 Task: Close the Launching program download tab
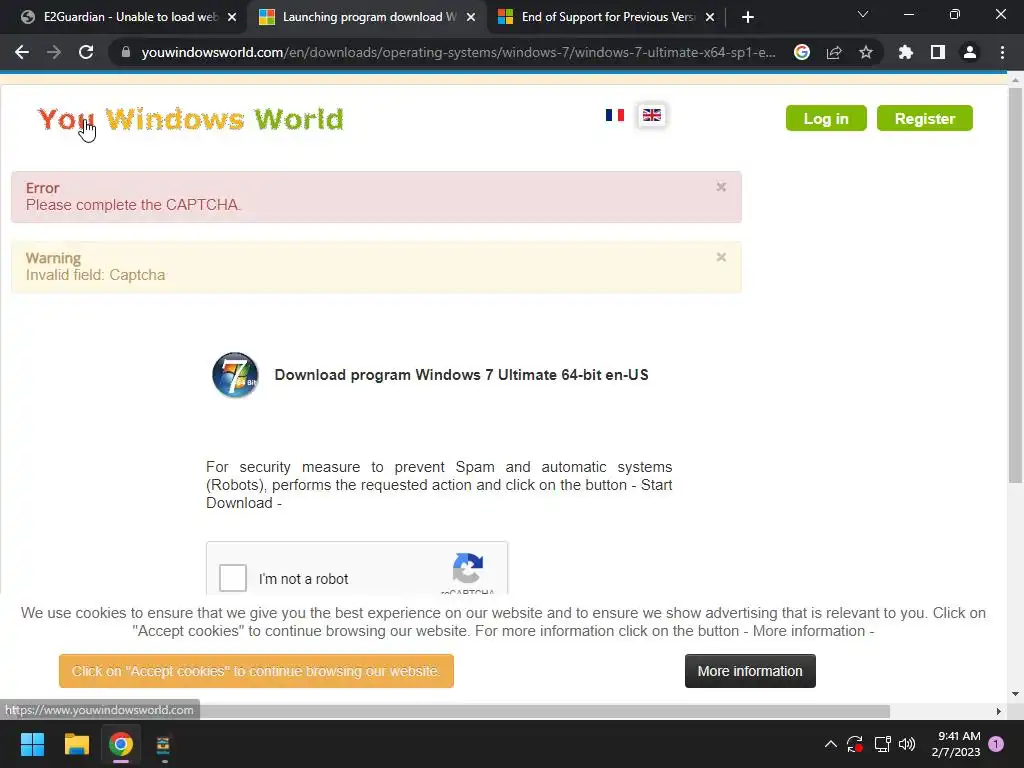click(x=471, y=17)
